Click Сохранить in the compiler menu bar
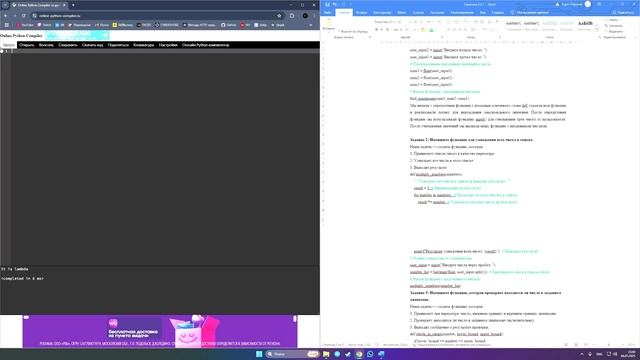Screen dimensions: 640x360 coord(68,45)
